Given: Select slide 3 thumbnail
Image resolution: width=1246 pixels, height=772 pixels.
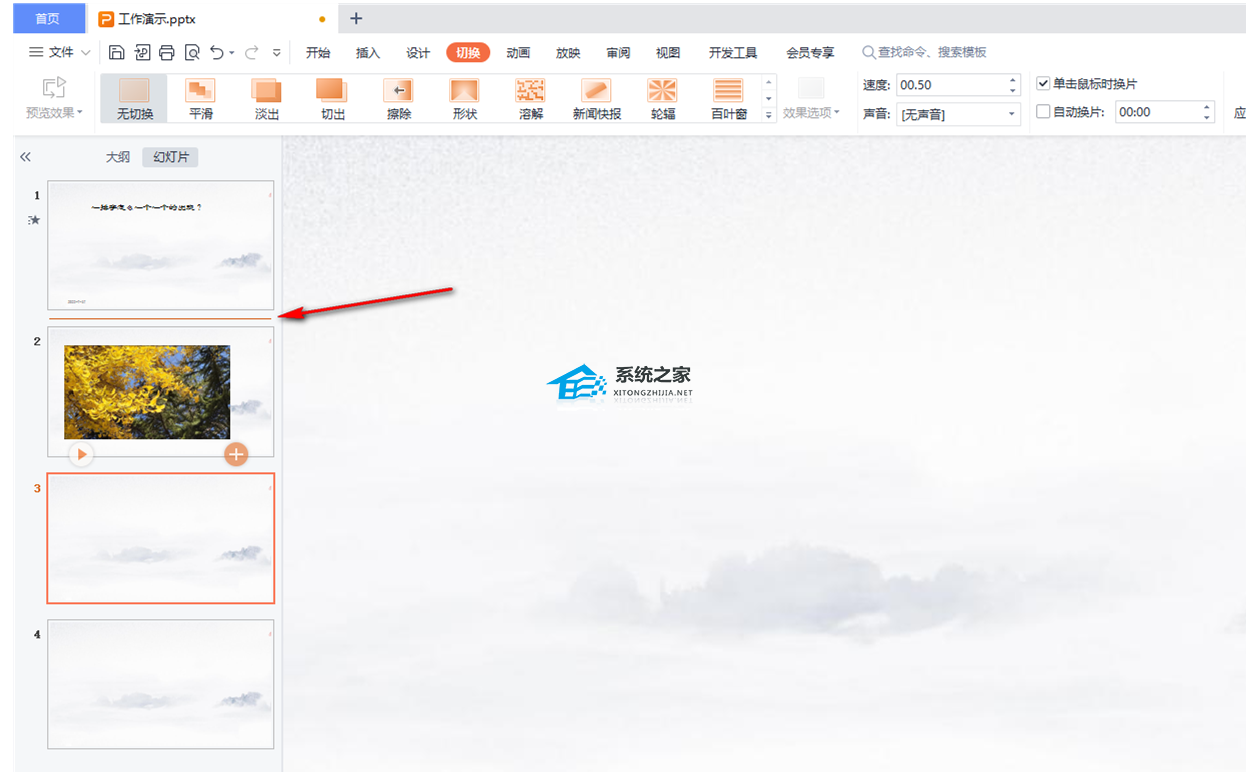Looking at the screenshot, I should [x=161, y=538].
